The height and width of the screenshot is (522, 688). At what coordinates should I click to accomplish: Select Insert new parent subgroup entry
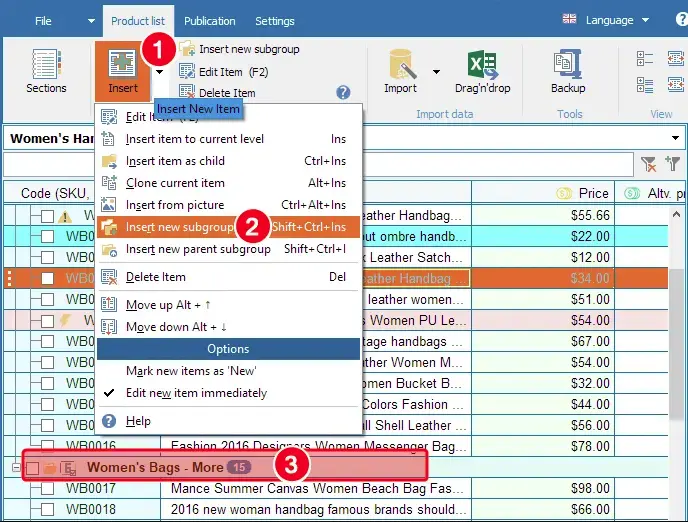coord(228,249)
